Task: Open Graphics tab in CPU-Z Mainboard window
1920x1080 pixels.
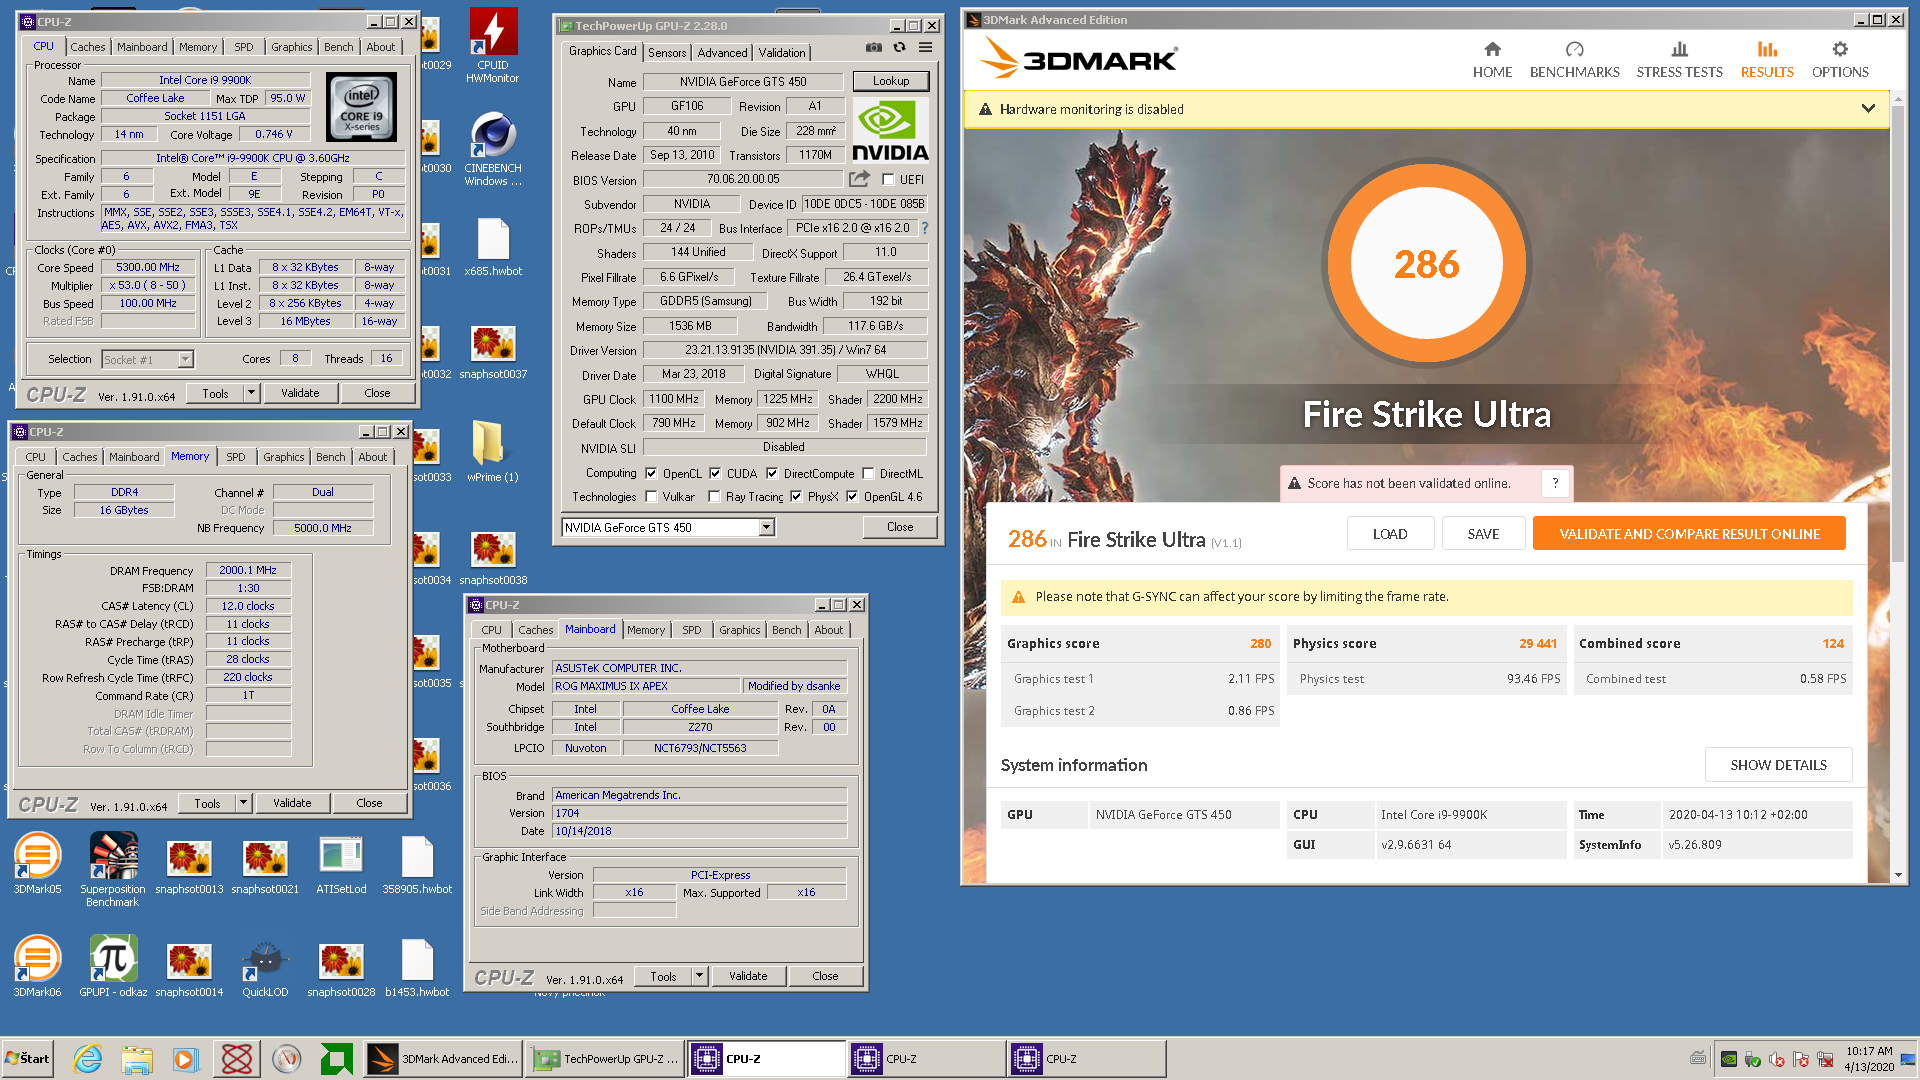Action: (x=740, y=630)
